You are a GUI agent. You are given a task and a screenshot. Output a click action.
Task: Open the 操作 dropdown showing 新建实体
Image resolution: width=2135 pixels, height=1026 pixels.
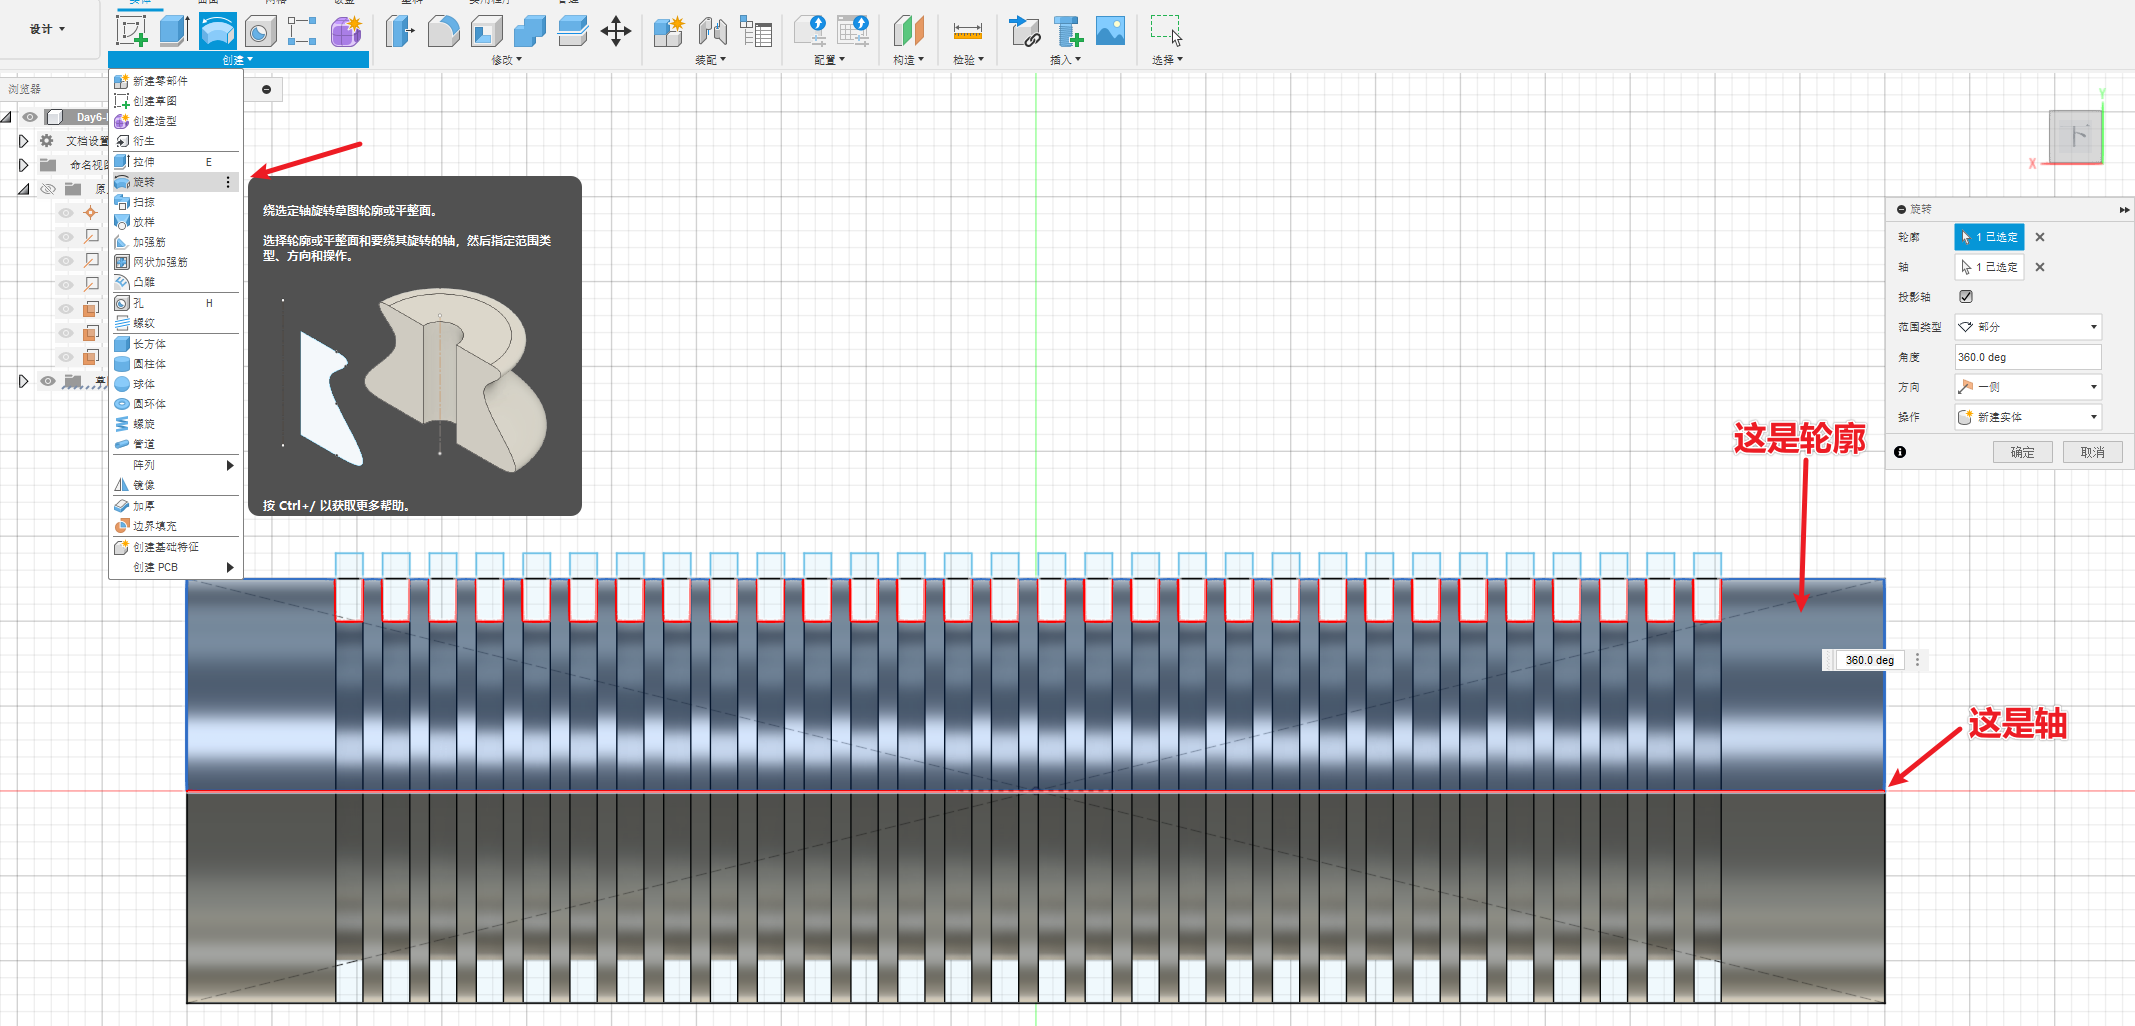[2027, 417]
